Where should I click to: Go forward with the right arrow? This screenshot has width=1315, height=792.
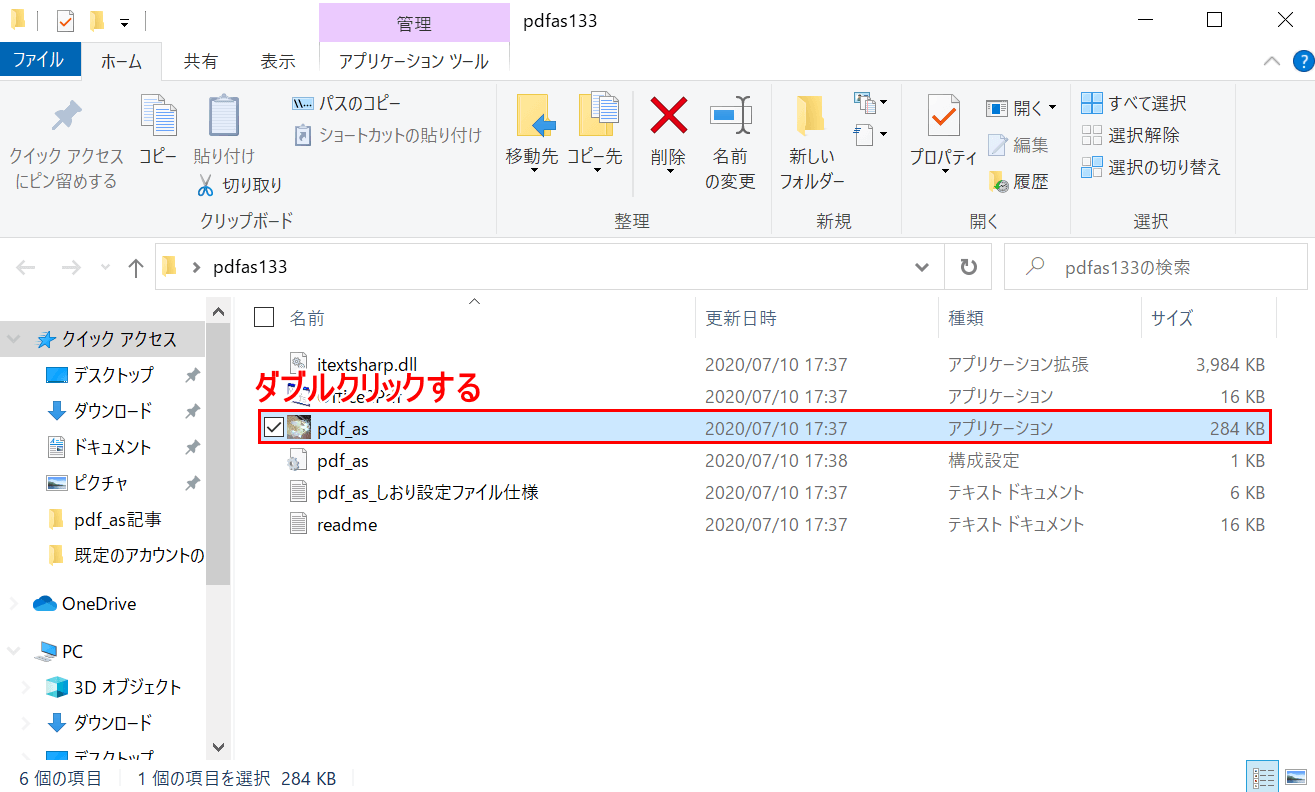point(71,268)
